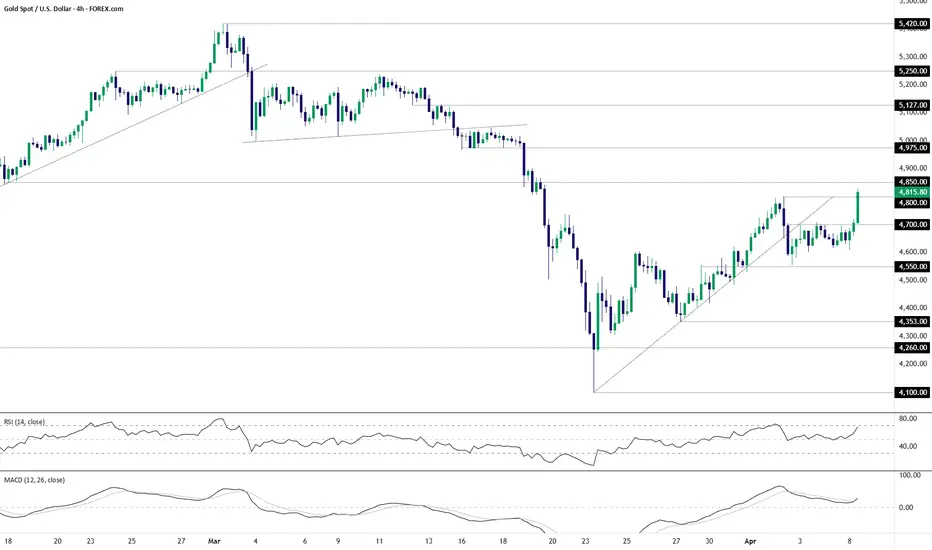Select the 4,100.00 low price label
Viewport: 932px width, 550px height.
tap(911, 392)
